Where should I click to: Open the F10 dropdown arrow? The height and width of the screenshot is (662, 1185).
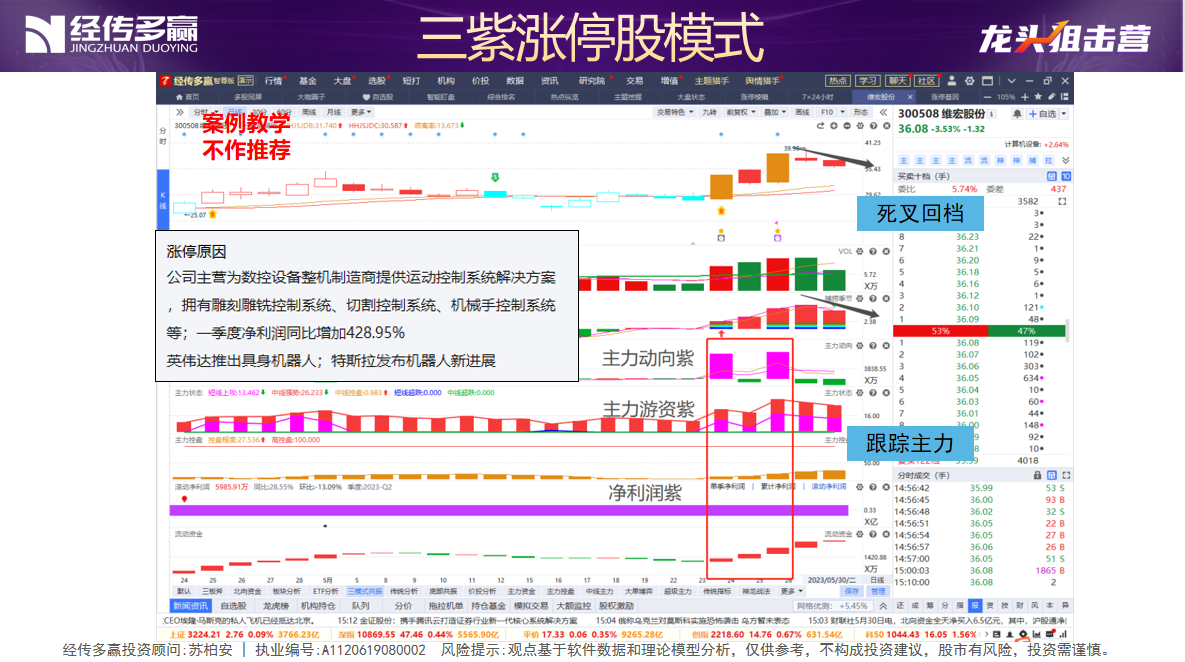click(843, 113)
